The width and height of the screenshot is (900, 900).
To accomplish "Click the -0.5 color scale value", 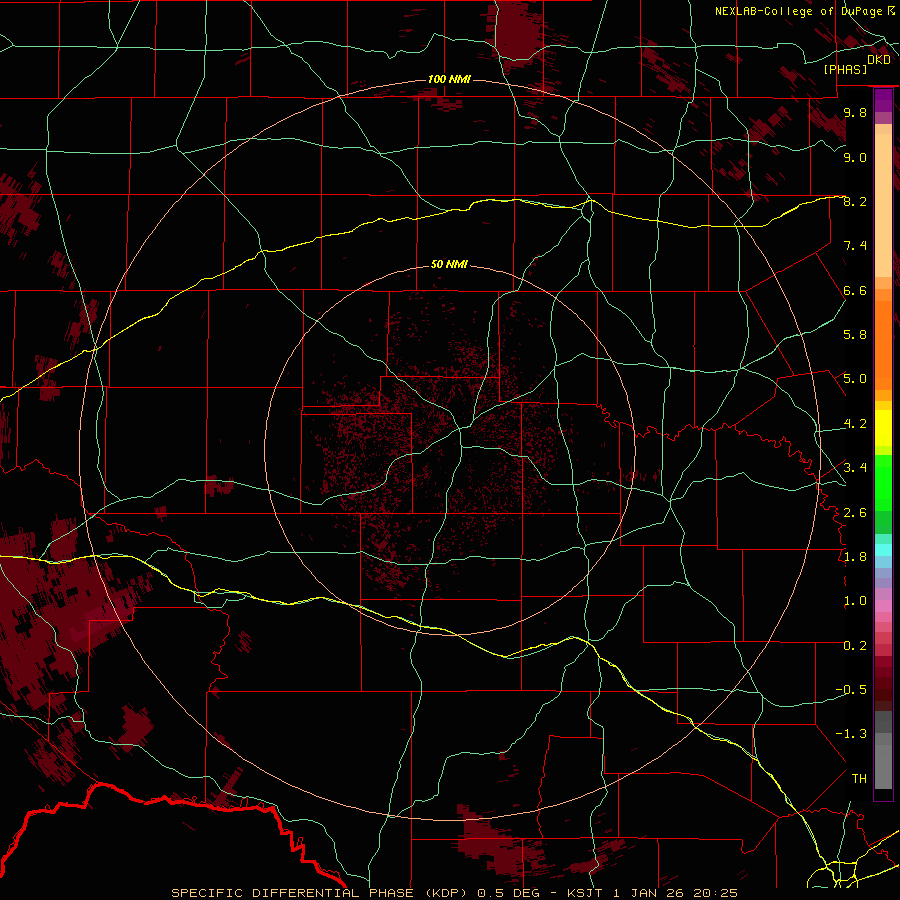I will 851,690.
